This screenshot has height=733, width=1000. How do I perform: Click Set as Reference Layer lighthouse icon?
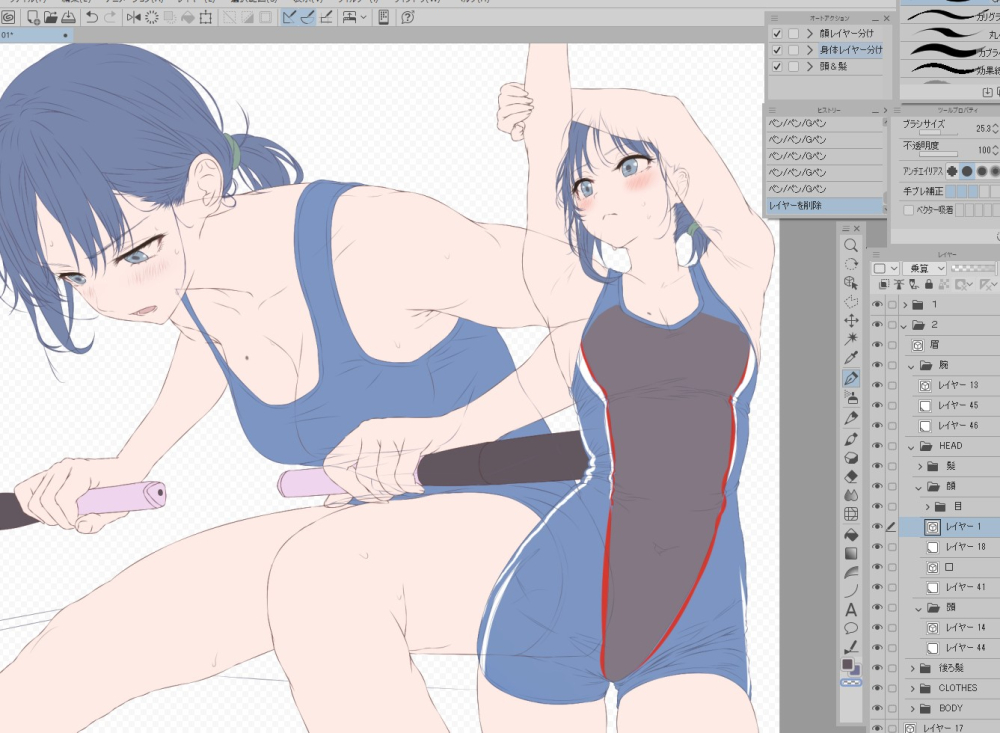tap(899, 285)
